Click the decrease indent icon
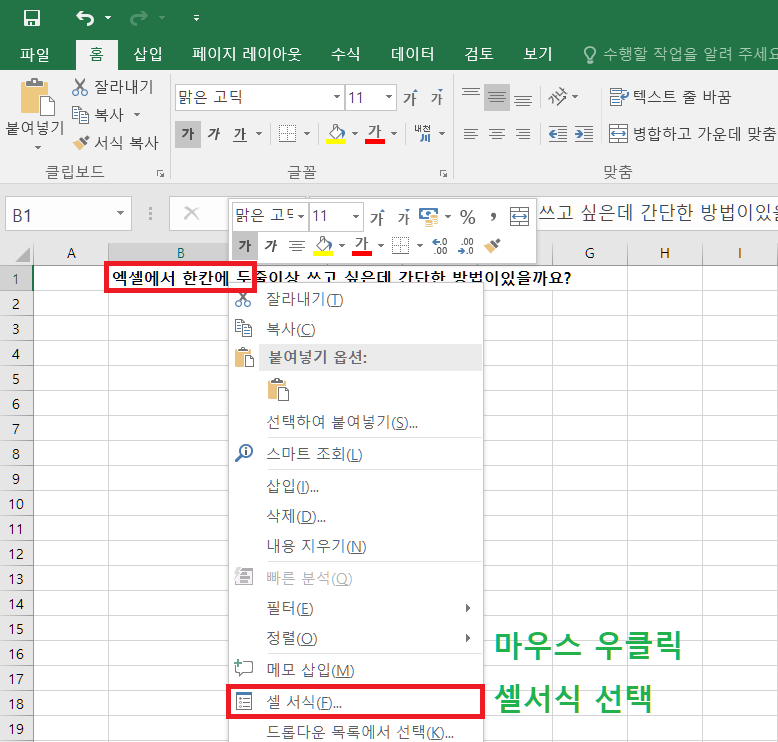The image size is (778, 742). coord(558,134)
